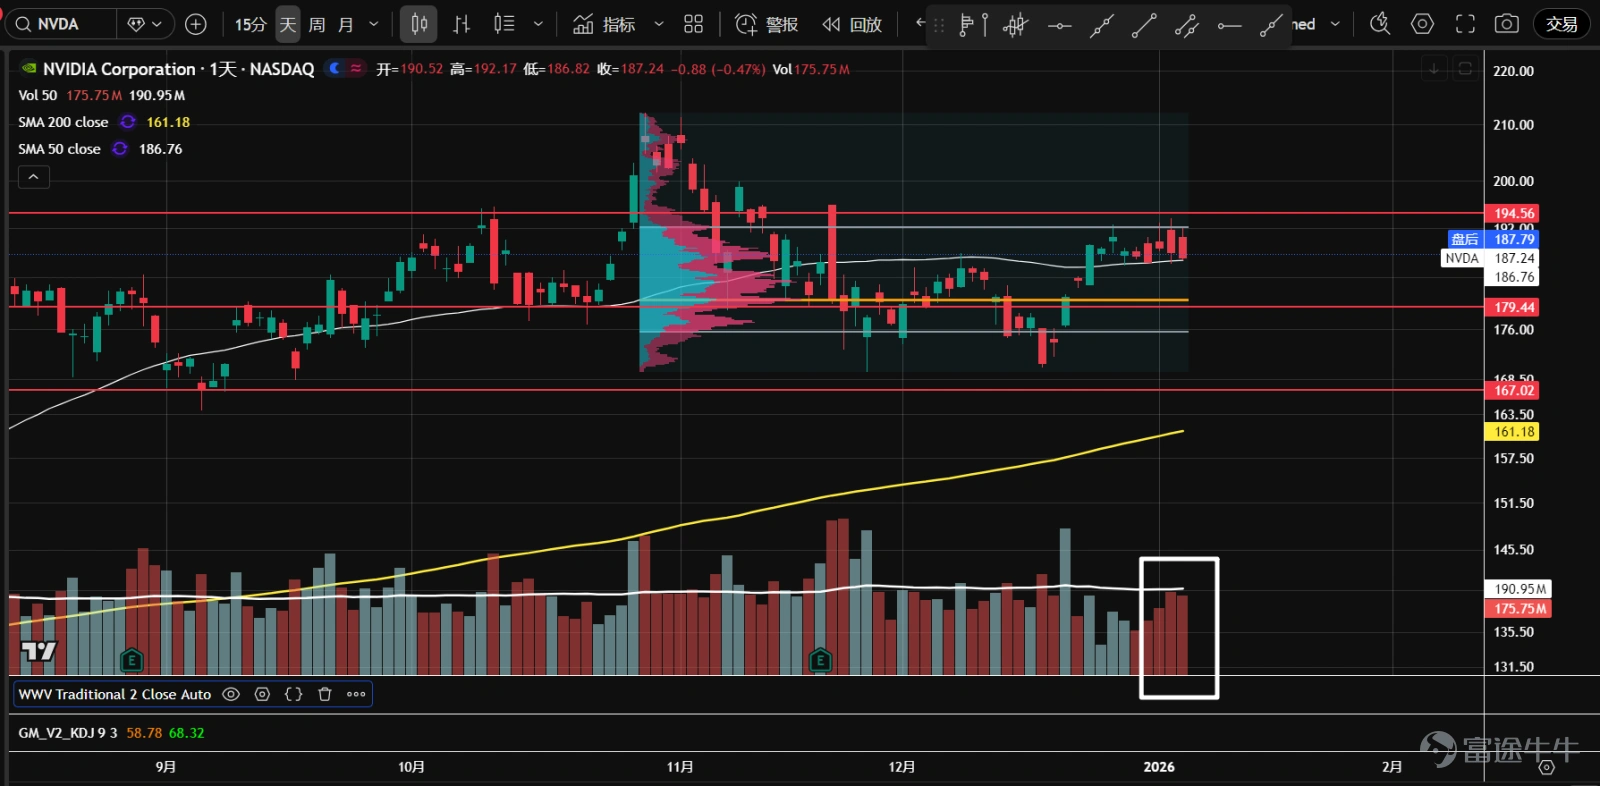
Task: Expand the chart style dropdown arrow
Action: [538, 24]
